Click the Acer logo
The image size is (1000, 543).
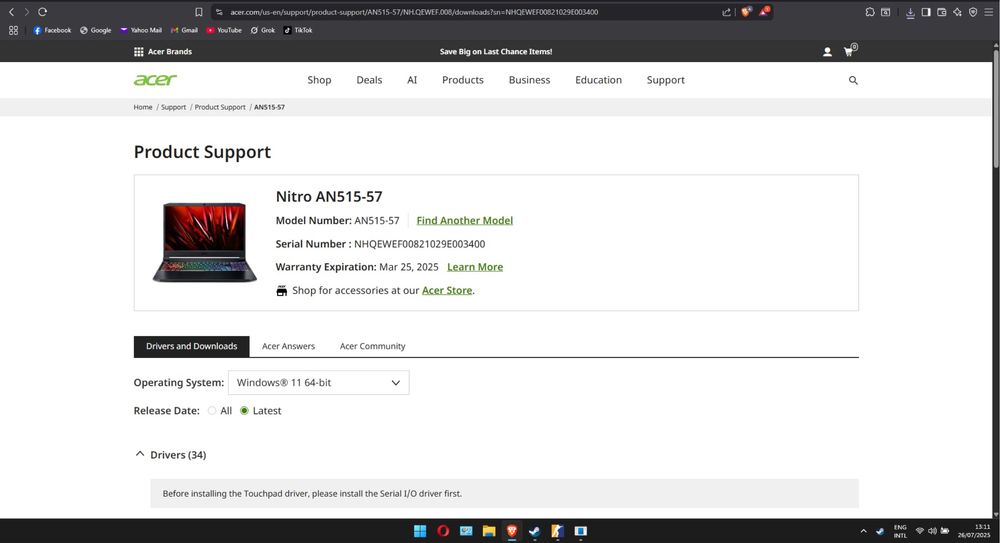(155, 80)
